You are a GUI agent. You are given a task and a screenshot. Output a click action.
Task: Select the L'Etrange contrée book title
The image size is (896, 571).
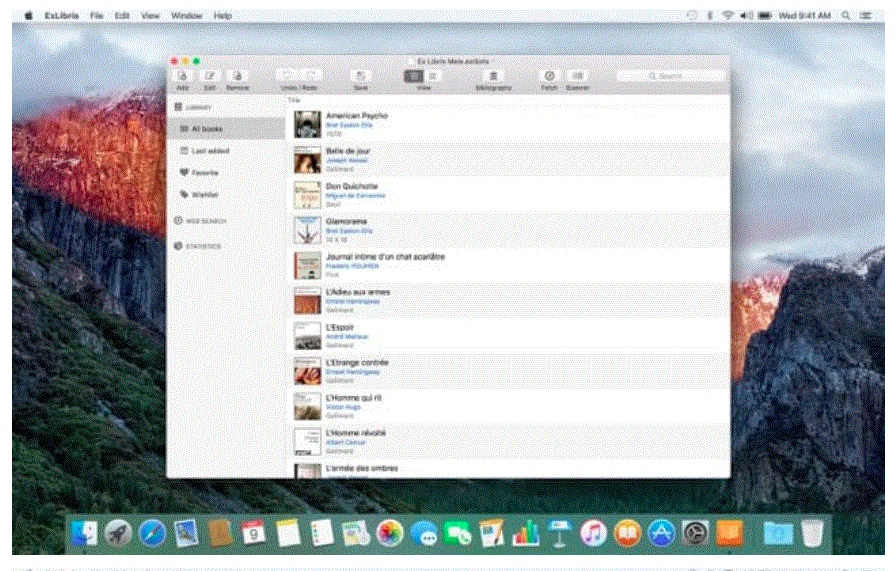357,362
